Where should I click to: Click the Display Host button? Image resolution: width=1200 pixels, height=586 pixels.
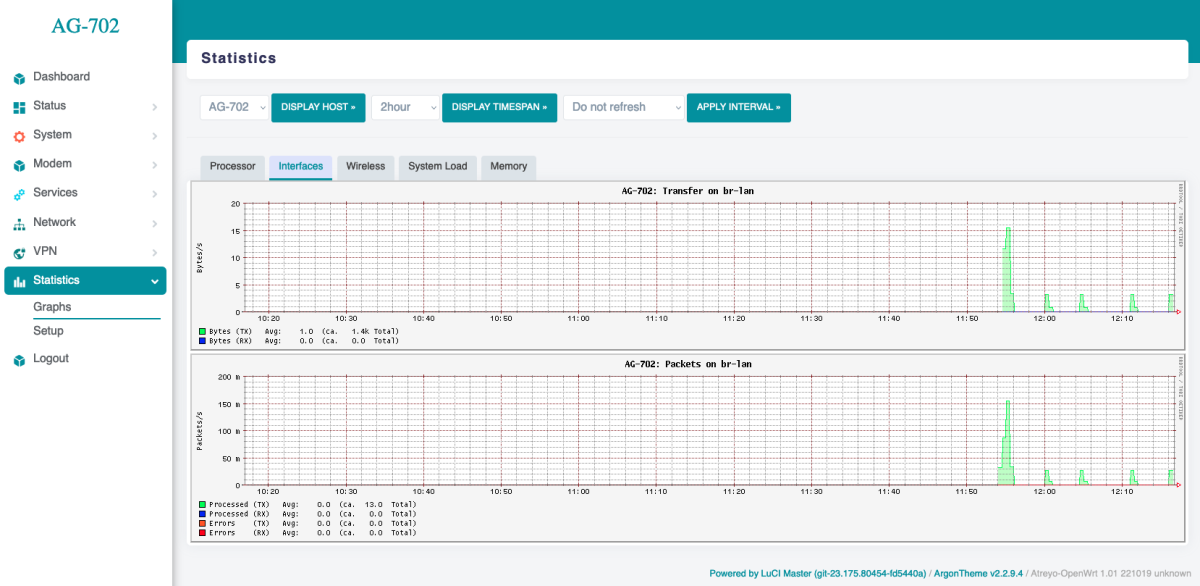pyautogui.click(x=318, y=107)
